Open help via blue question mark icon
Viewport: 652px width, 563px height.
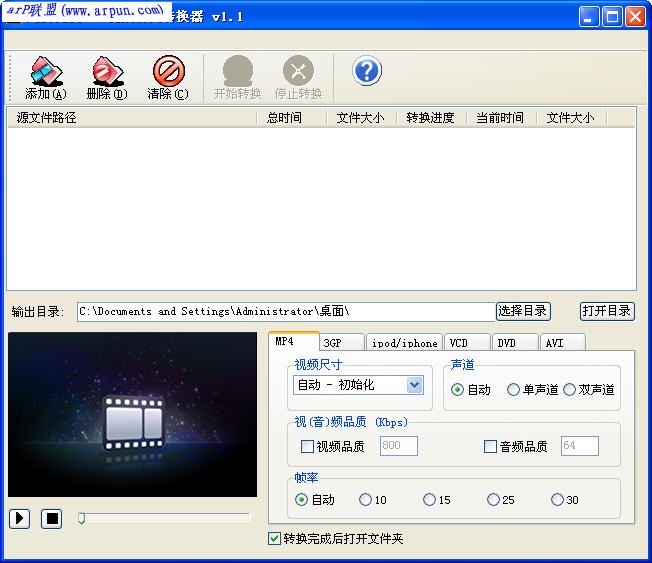pyautogui.click(x=367, y=71)
